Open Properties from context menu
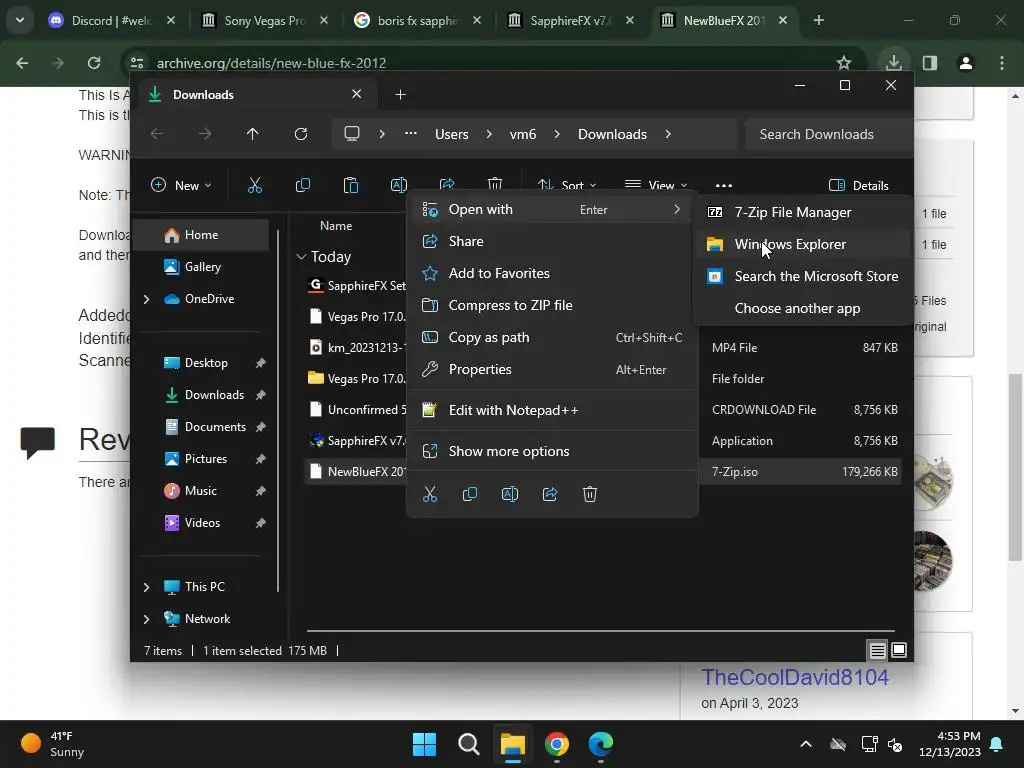The height and width of the screenshot is (768, 1024). pos(552,369)
